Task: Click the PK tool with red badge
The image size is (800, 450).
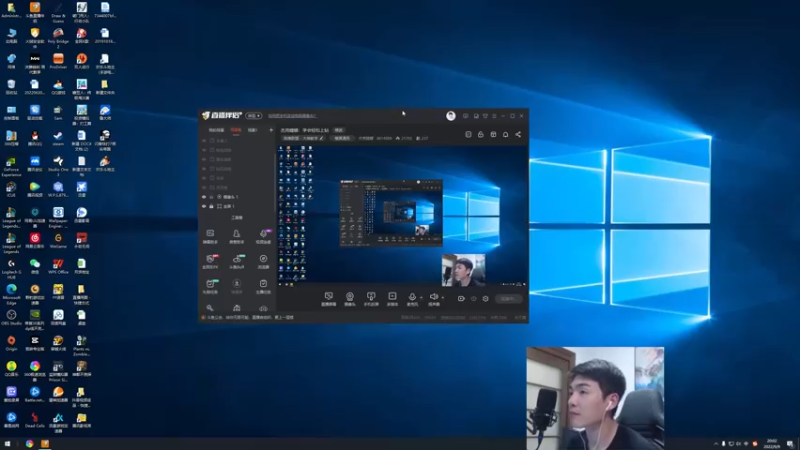Action: [x=210, y=261]
